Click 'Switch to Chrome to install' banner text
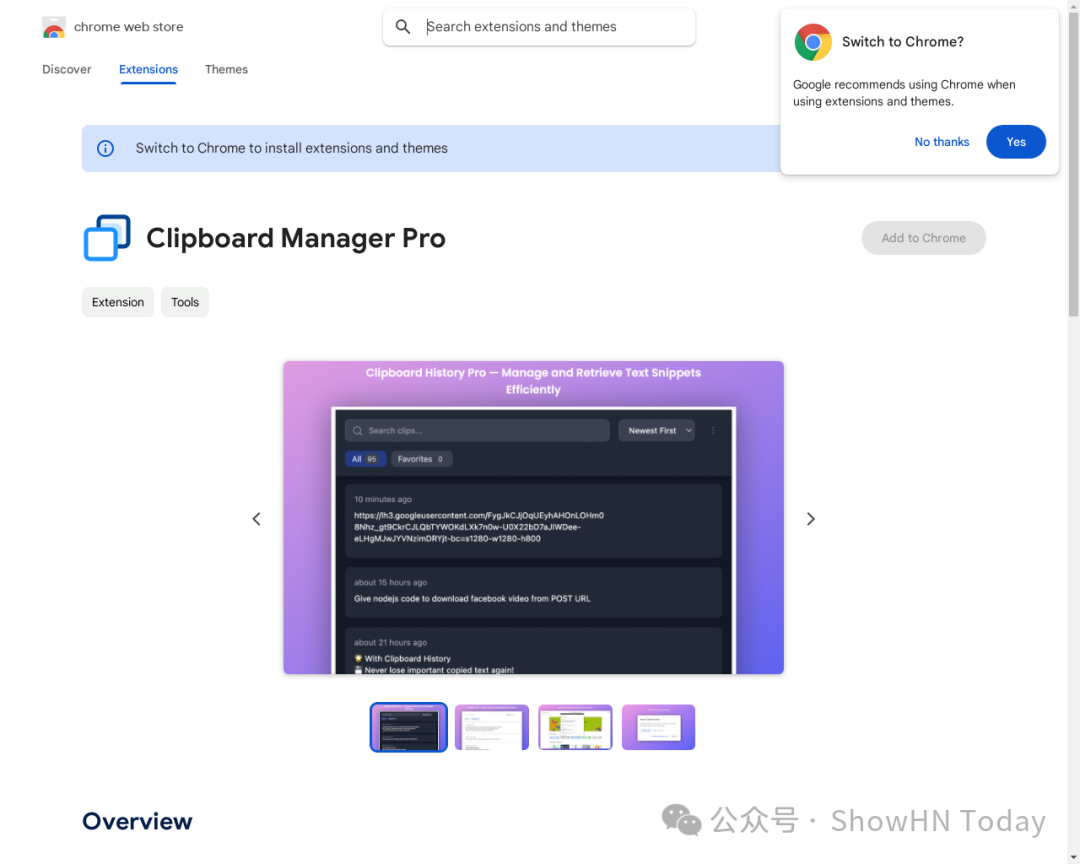 click(x=291, y=148)
